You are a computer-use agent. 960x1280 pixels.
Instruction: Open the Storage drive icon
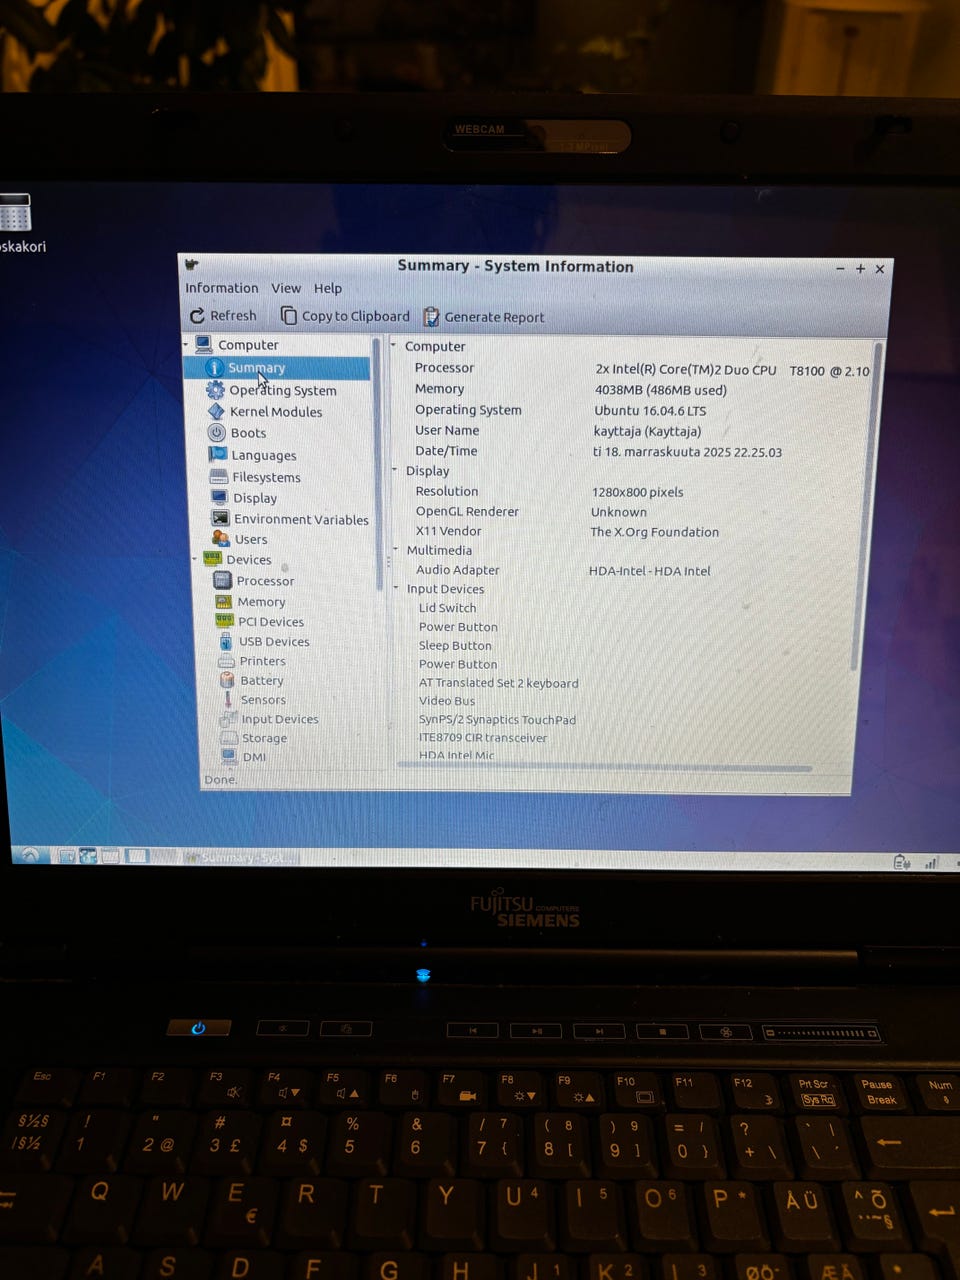coord(229,737)
